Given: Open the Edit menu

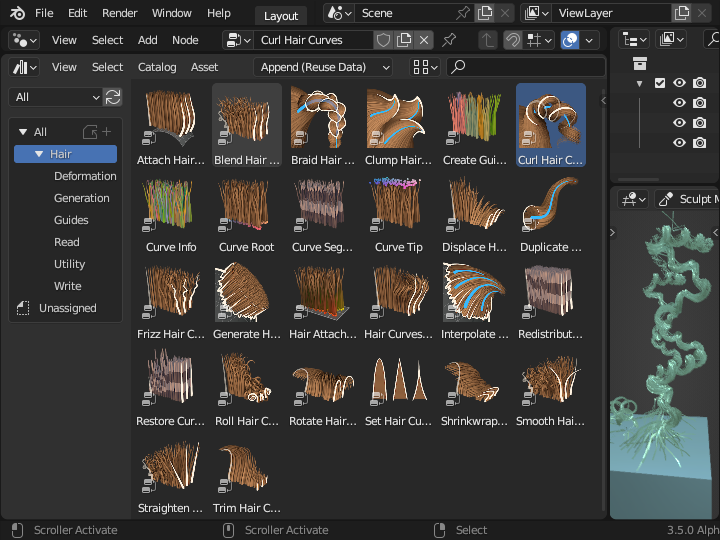Looking at the screenshot, I should pos(77,13).
